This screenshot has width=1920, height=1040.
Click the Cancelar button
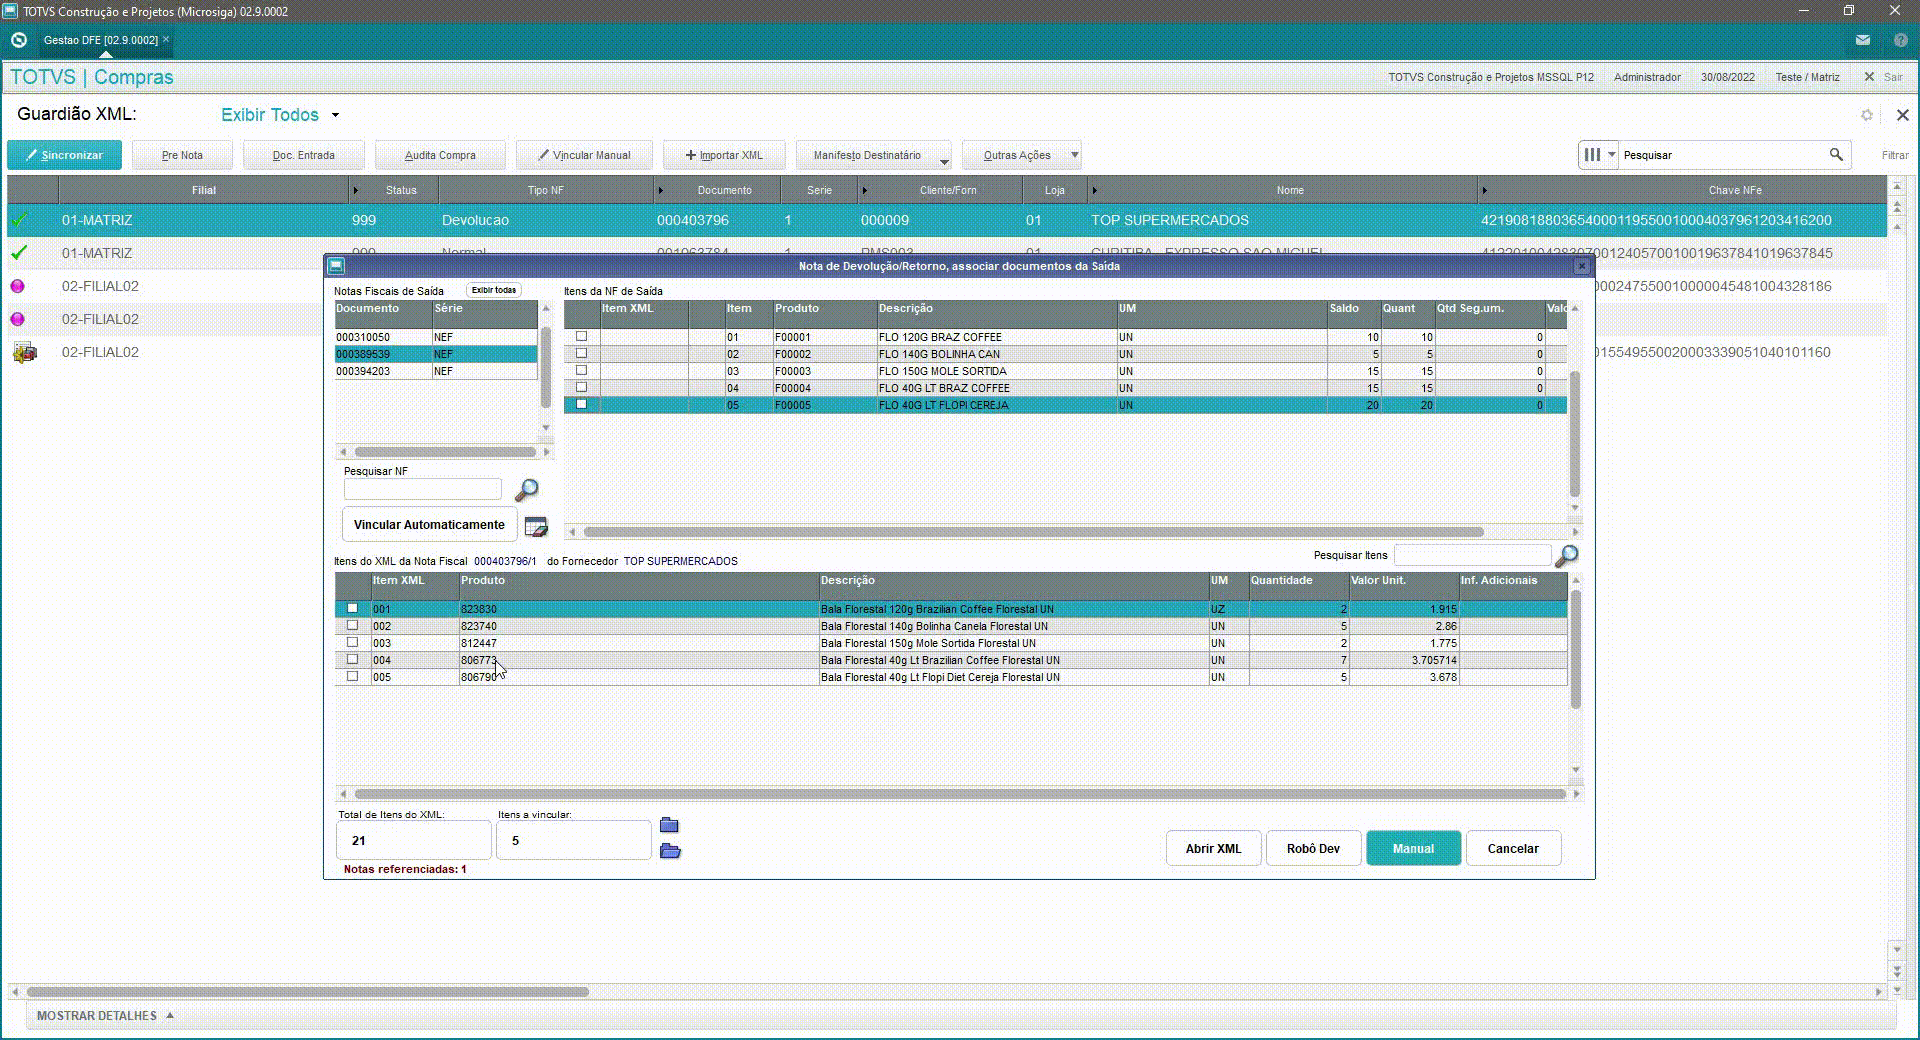(x=1513, y=848)
